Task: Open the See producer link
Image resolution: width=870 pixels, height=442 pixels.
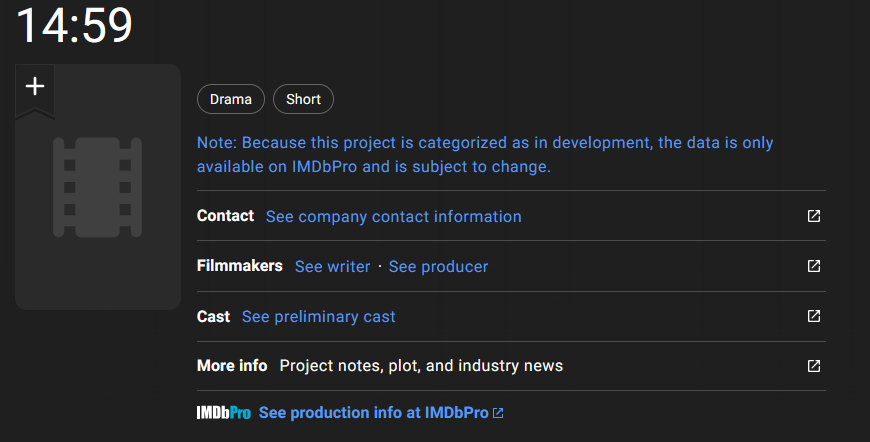Action: click(438, 267)
